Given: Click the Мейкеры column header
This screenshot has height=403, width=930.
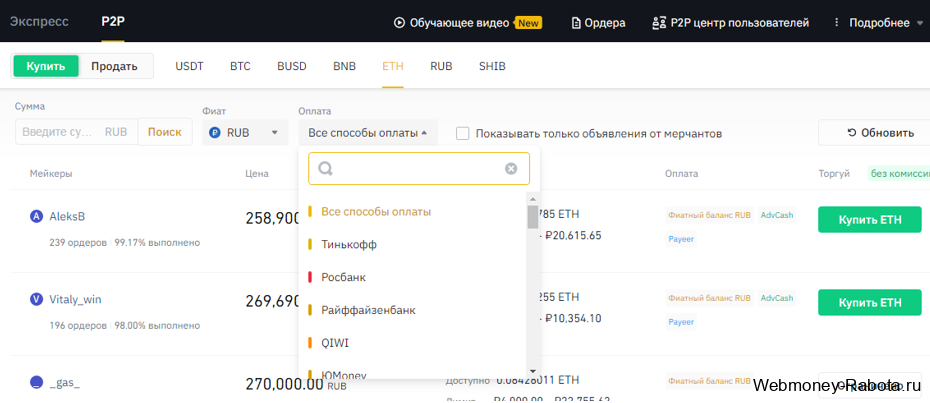Looking at the screenshot, I should coord(51,173).
